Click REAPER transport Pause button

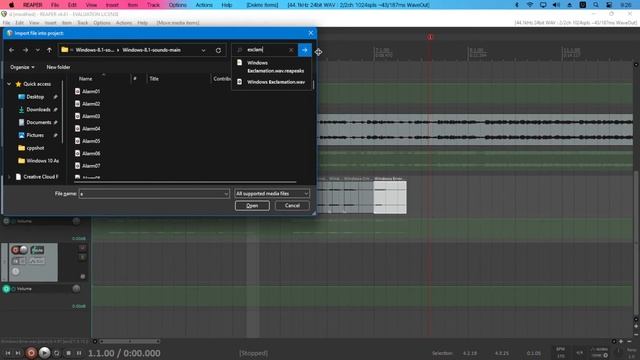click(x=79, y=353)
